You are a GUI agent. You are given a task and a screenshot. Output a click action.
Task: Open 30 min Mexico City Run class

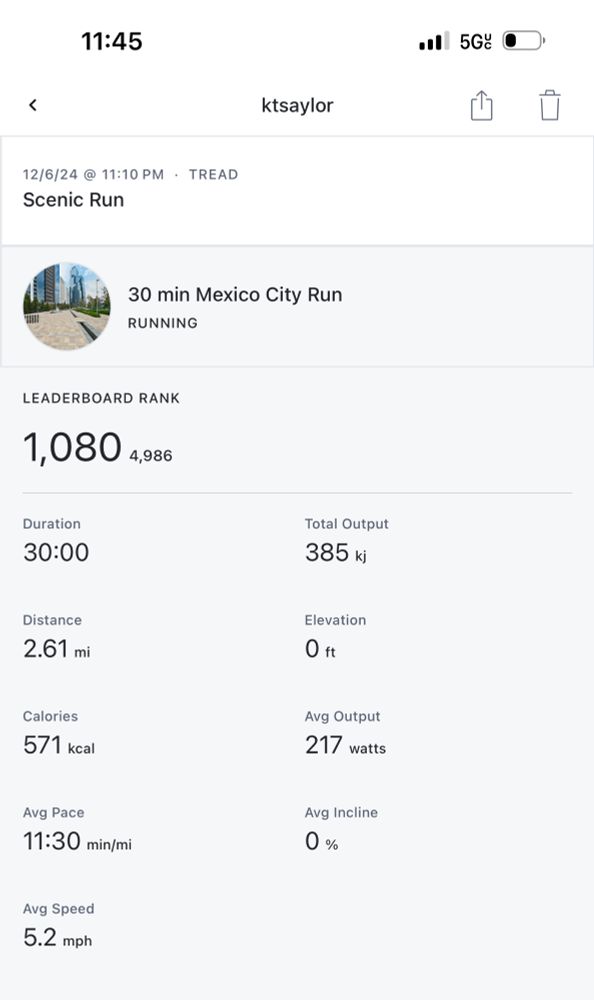(235, 295)
